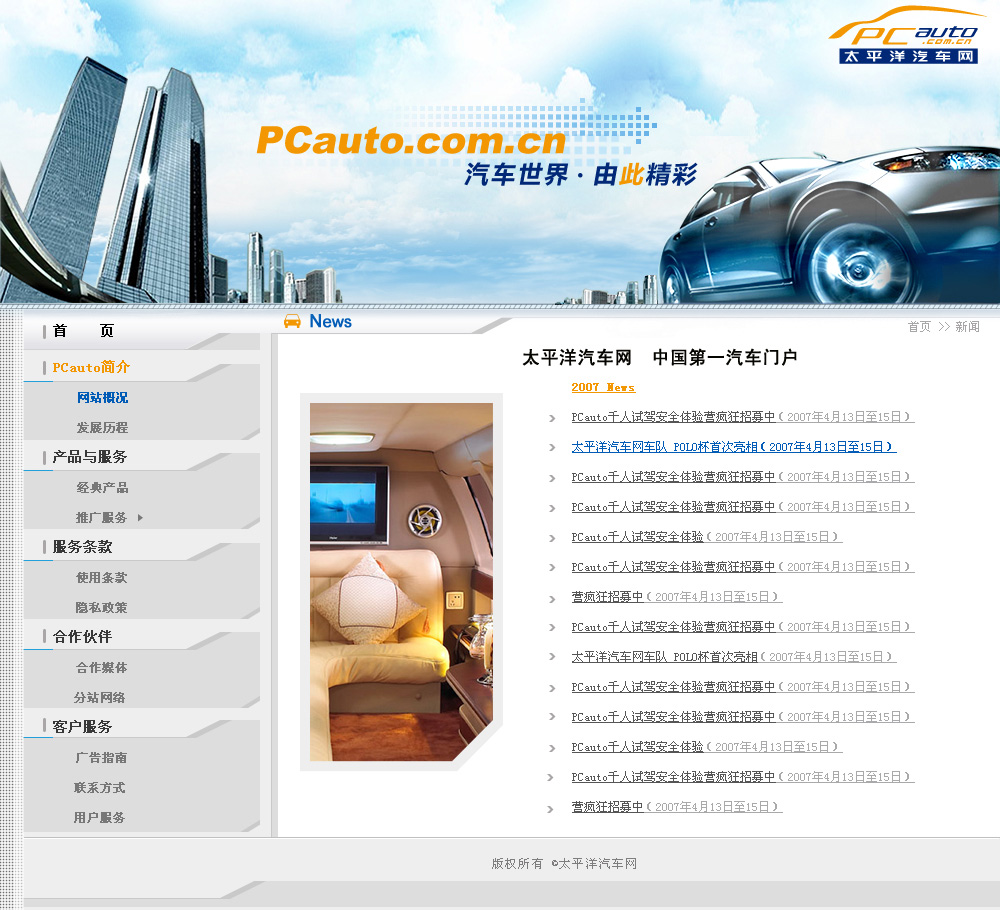Click the orange car icon beside News
Image resolution: width=1000 pixels, height=910 pixels.
292,321
